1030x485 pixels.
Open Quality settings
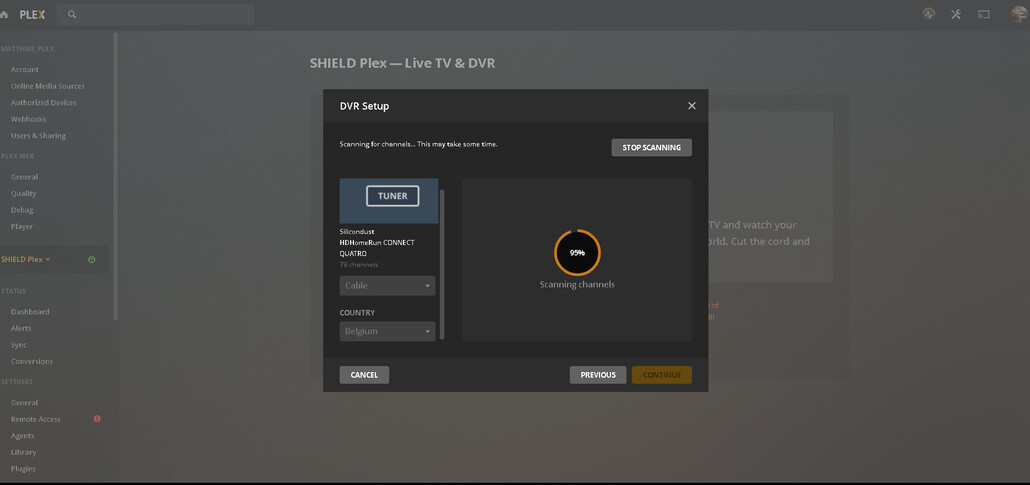tap(24, 193)
